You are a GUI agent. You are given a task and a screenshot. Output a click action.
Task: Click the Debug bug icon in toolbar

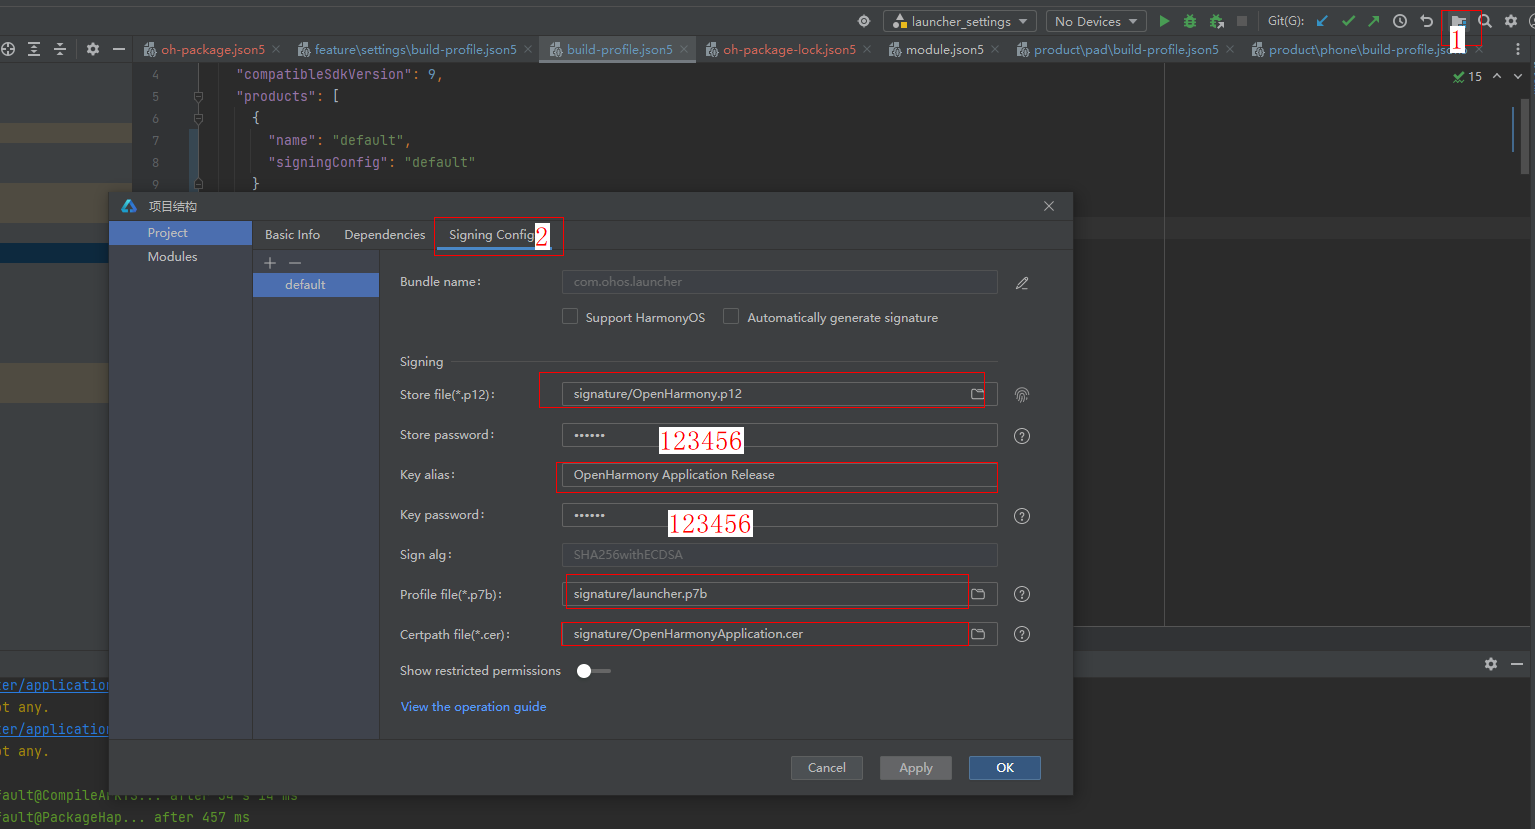point(1190,21)
